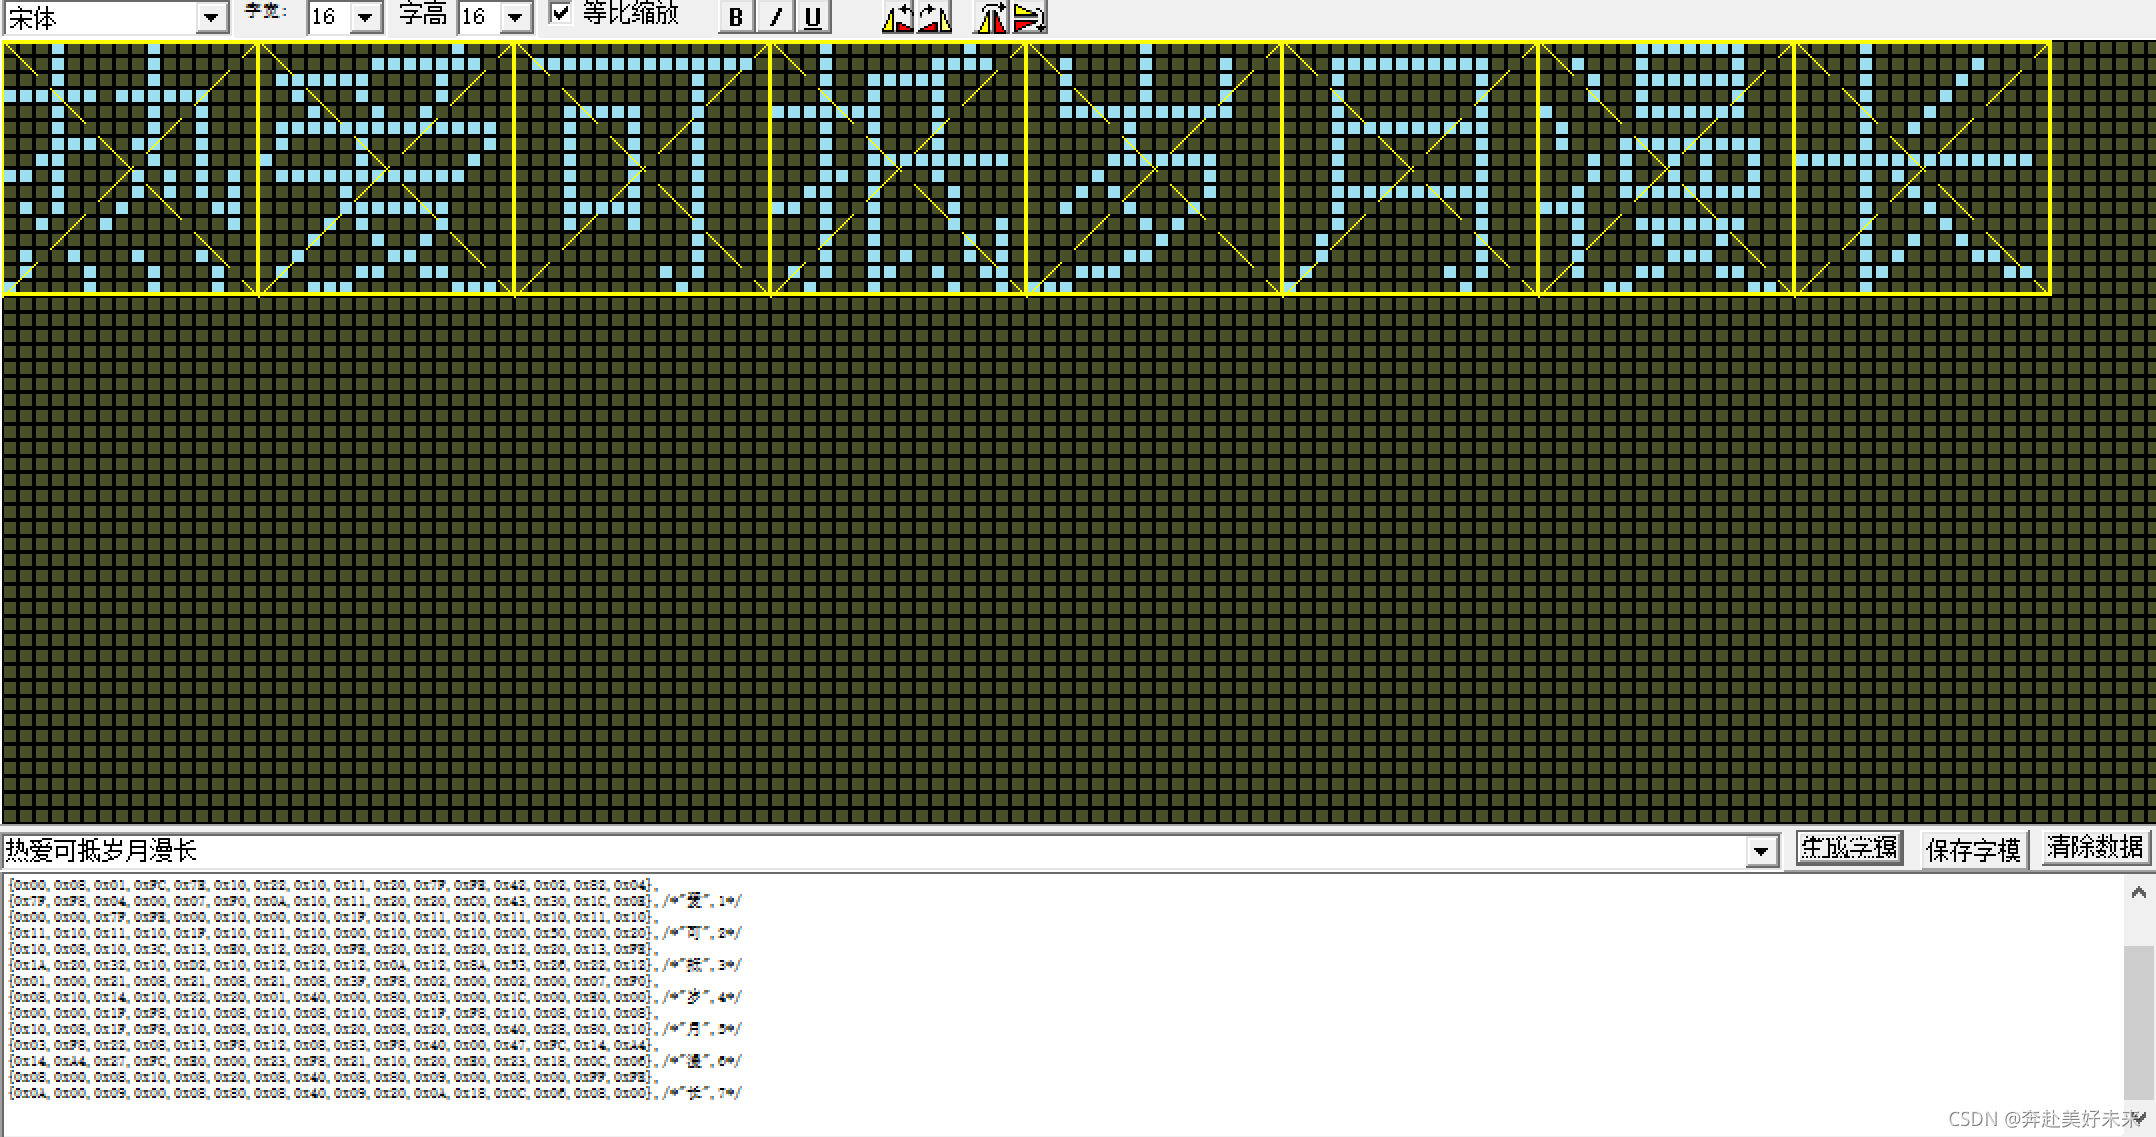The width and height of the screenshot is (2156, 1137).
Task: Open the 宋体 font dropdown
Action: (x=211, y=17)
